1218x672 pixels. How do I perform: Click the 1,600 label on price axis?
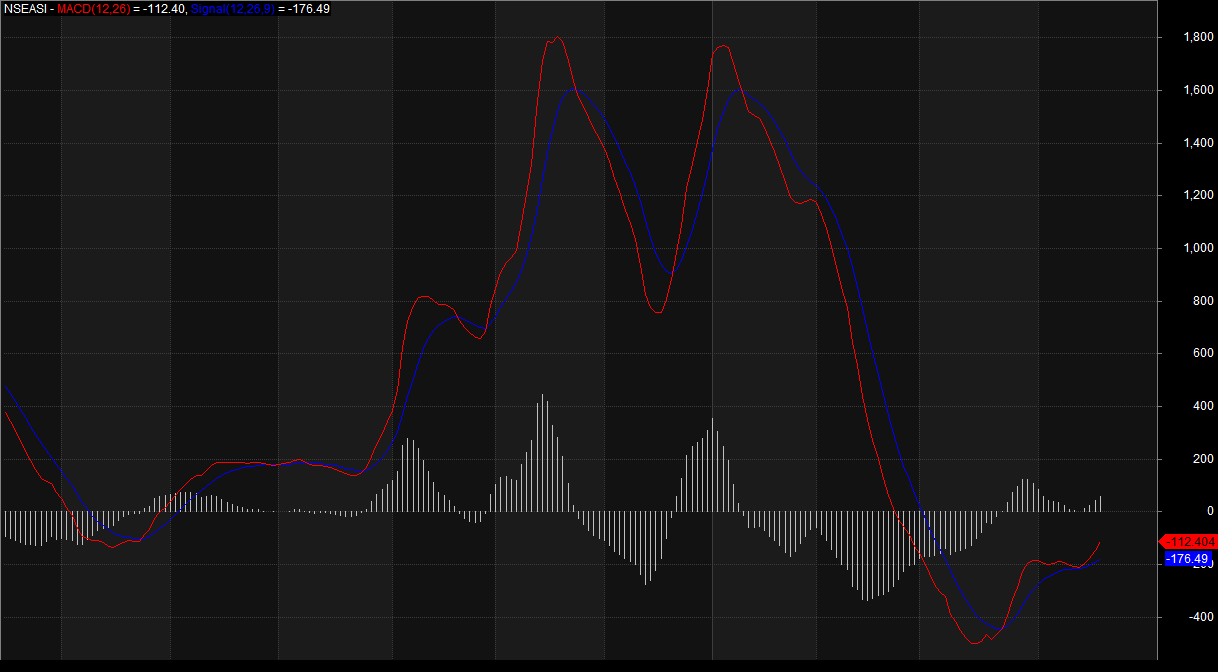(1198, 90)
